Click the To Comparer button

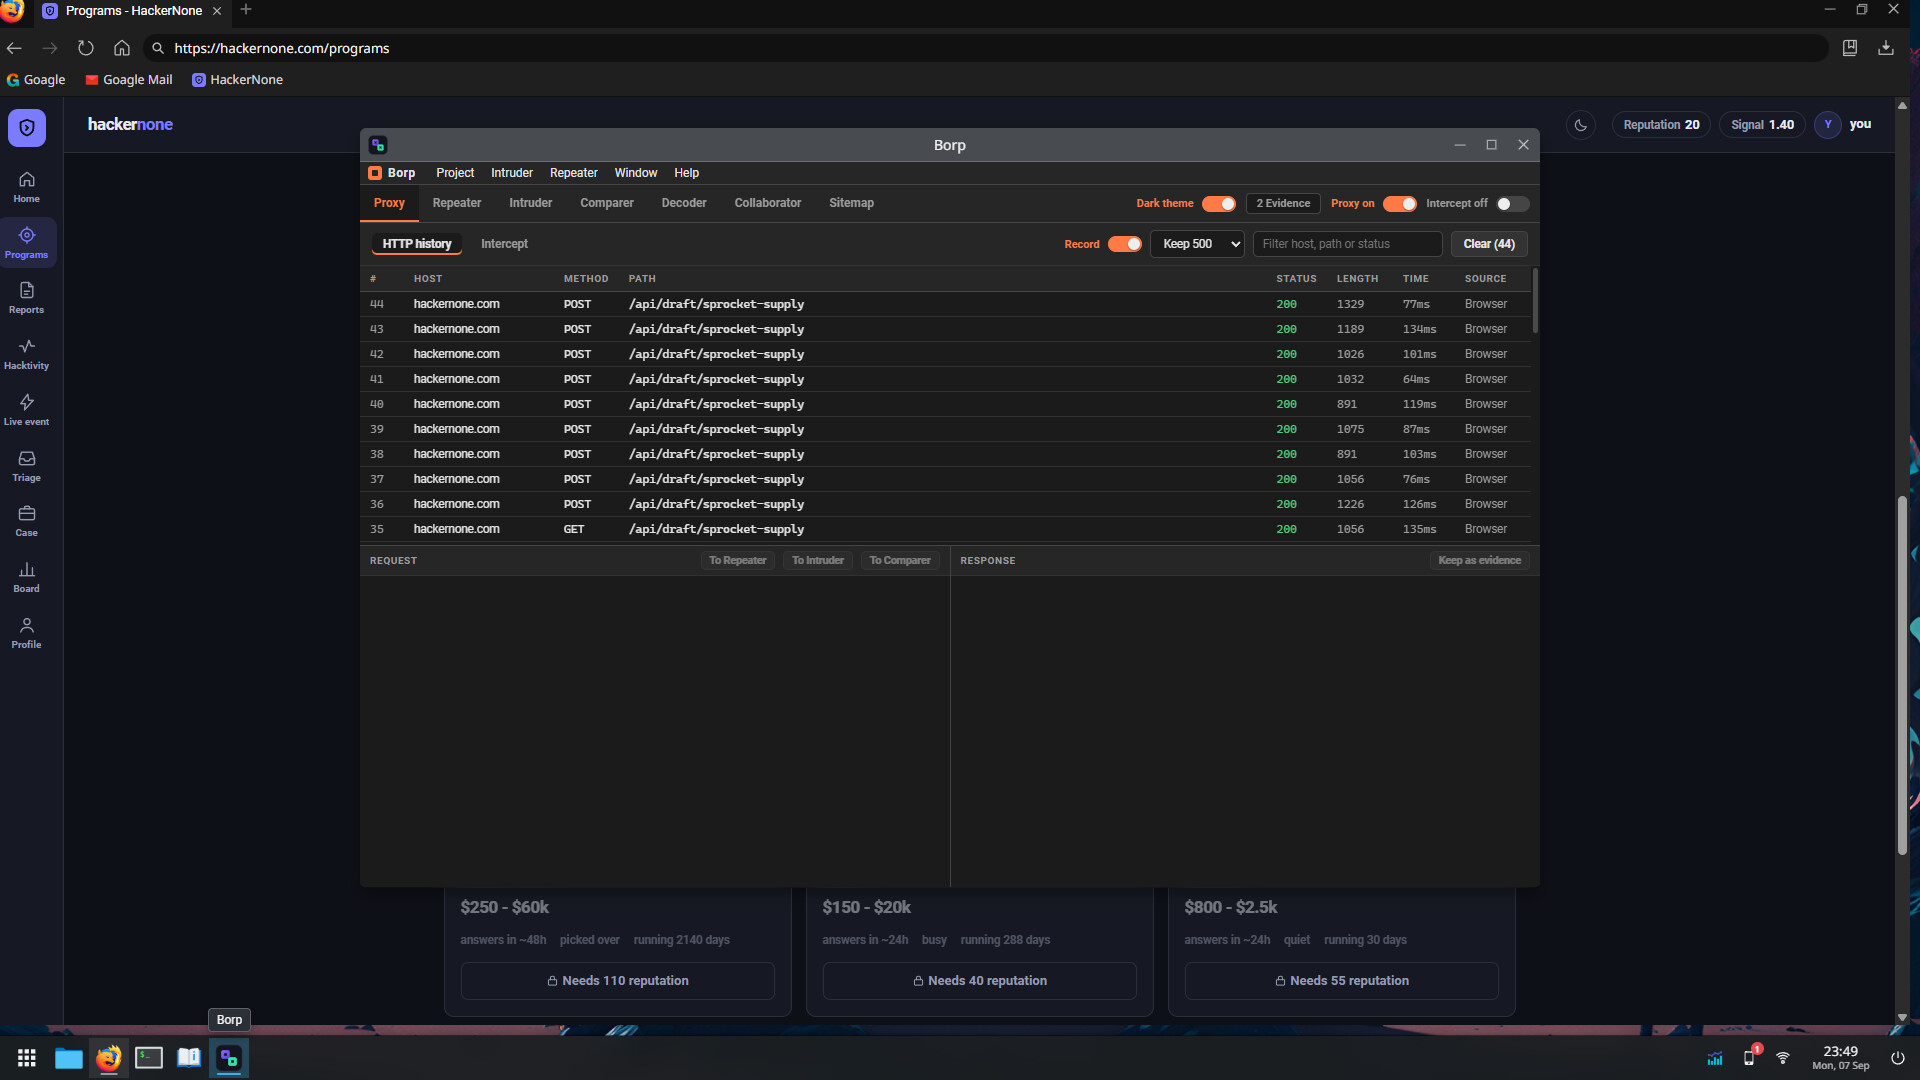(x=900, y=561)
